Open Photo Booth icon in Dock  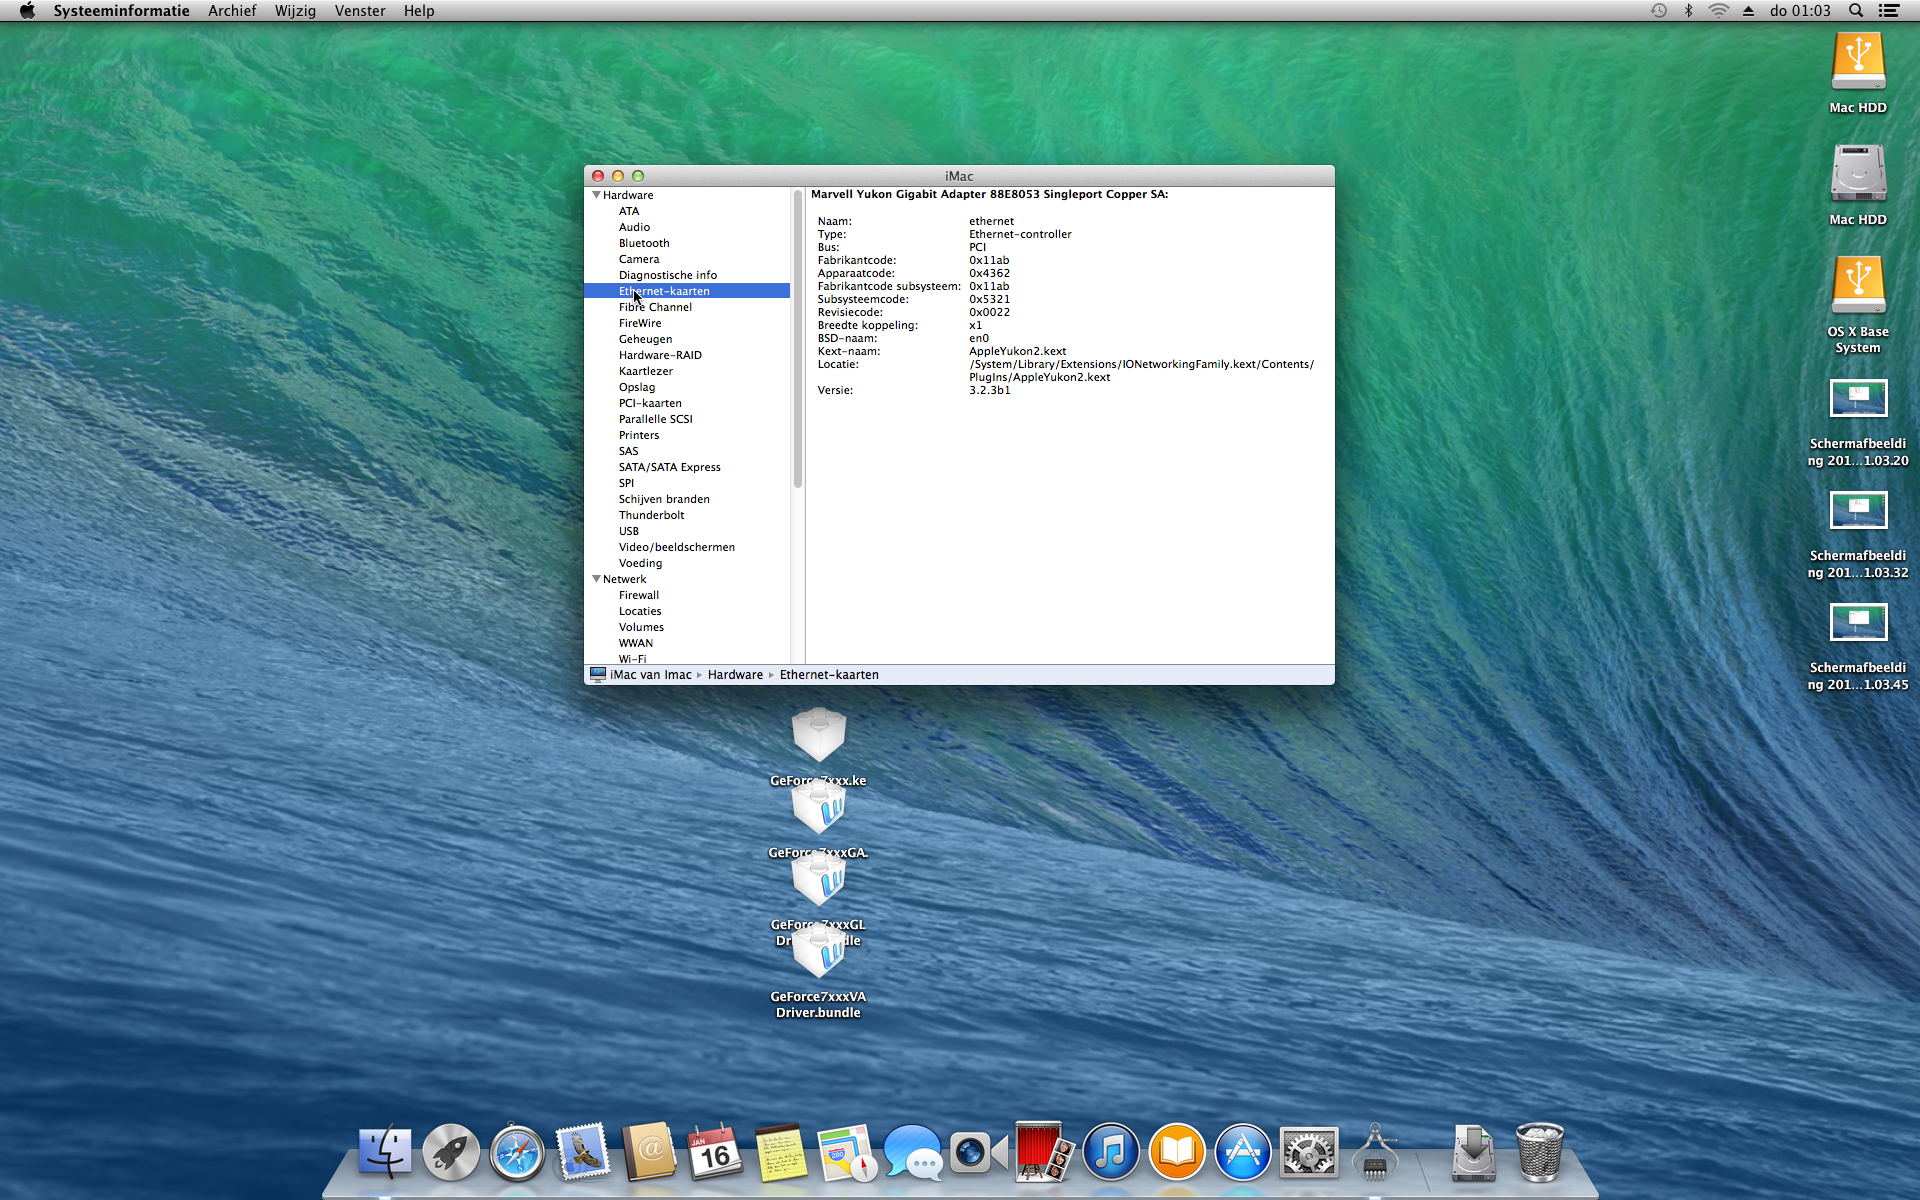coord(1043,1152)
